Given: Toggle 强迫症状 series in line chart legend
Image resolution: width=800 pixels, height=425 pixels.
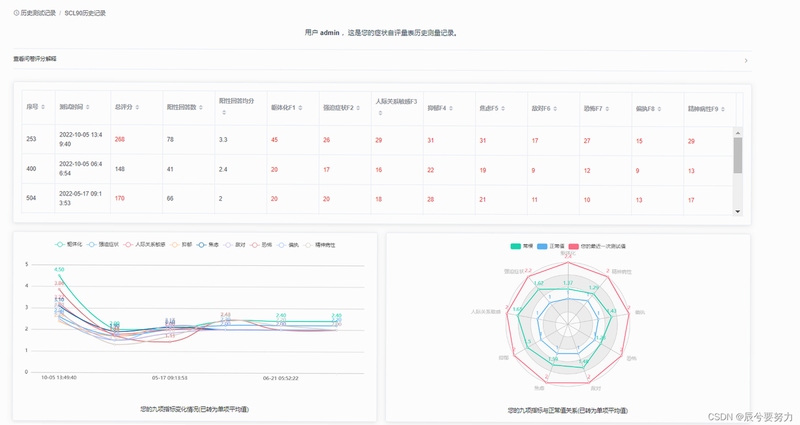Looking at the screenshot, I should tap(103, 245).
